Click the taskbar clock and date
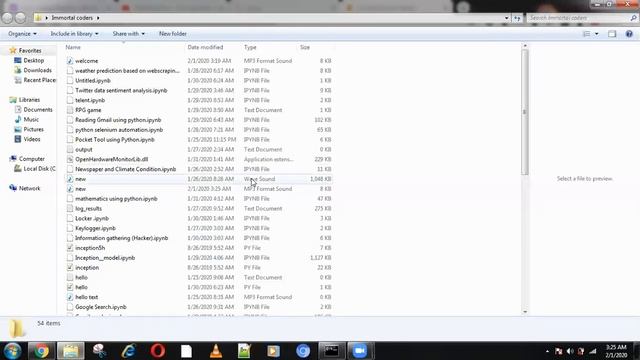Screen dimensions: 640x360 tap(616, 351)
